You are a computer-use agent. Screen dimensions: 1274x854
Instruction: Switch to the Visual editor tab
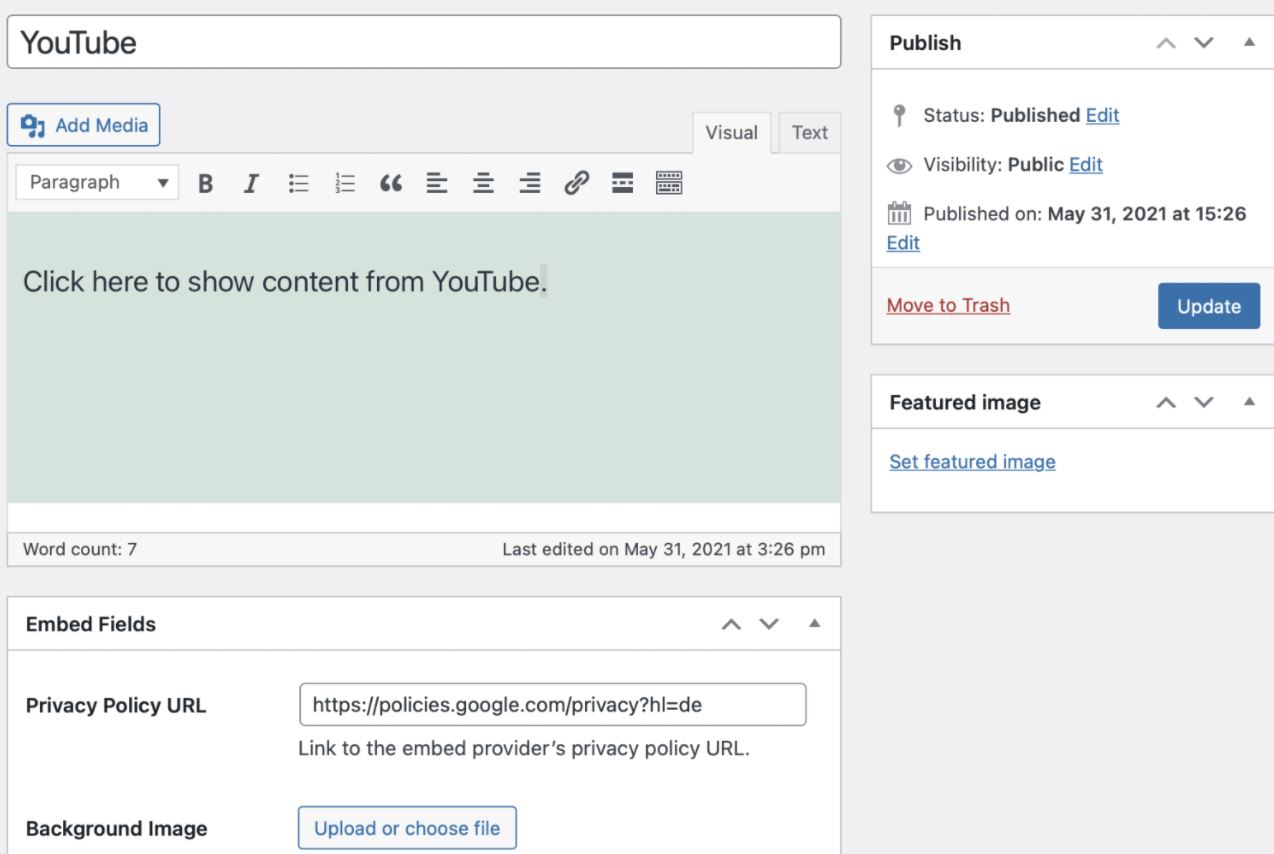pyautogui.click(x=732, y=133)
